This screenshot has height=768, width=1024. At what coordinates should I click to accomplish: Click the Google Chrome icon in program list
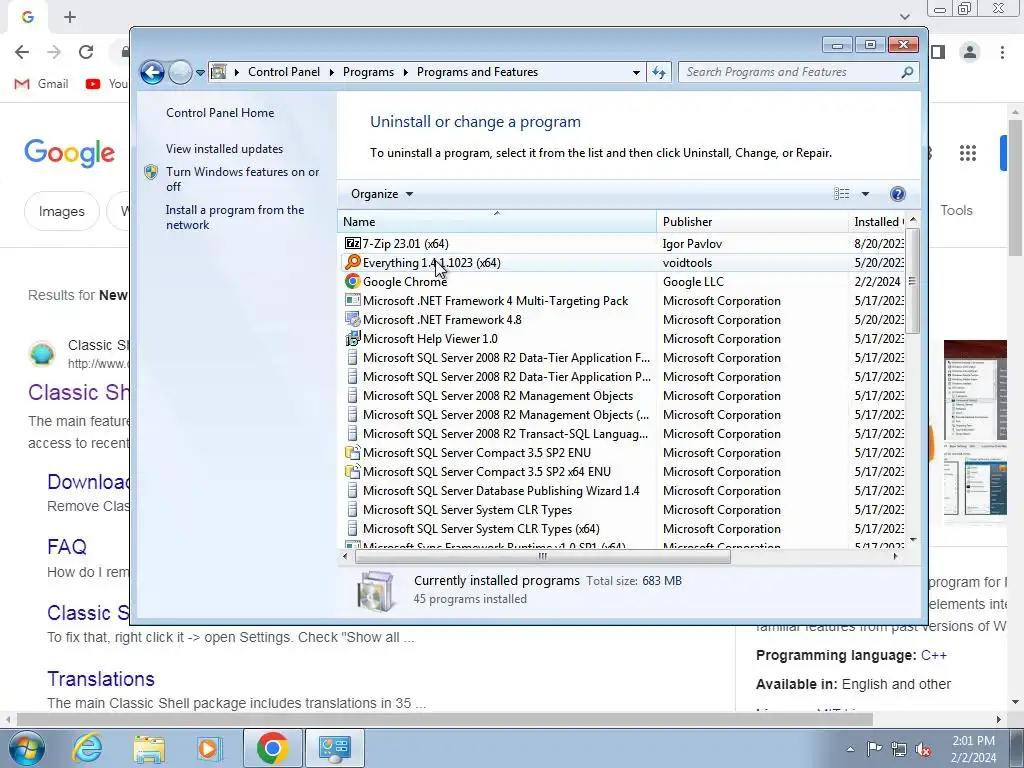click(x=353, y=281)
